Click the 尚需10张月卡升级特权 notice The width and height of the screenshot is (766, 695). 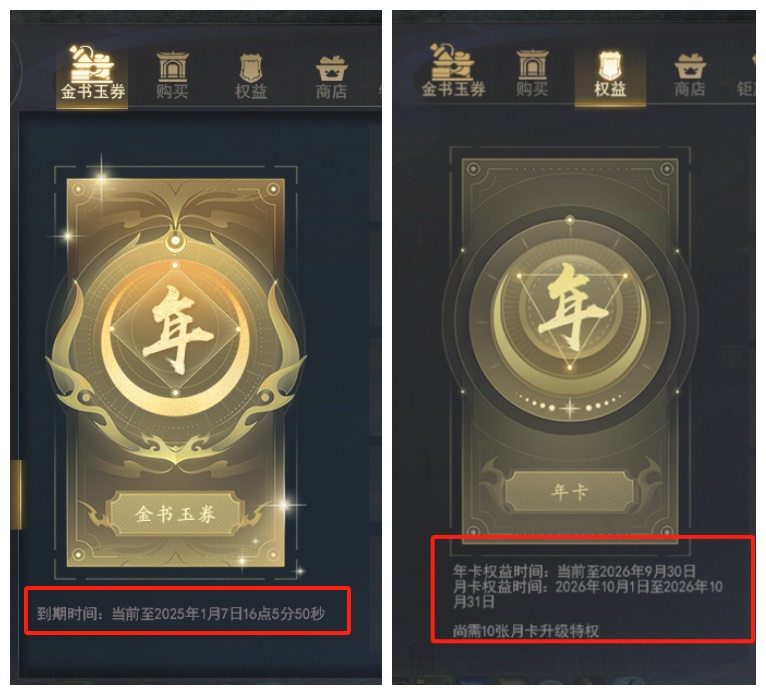(526, 631)
